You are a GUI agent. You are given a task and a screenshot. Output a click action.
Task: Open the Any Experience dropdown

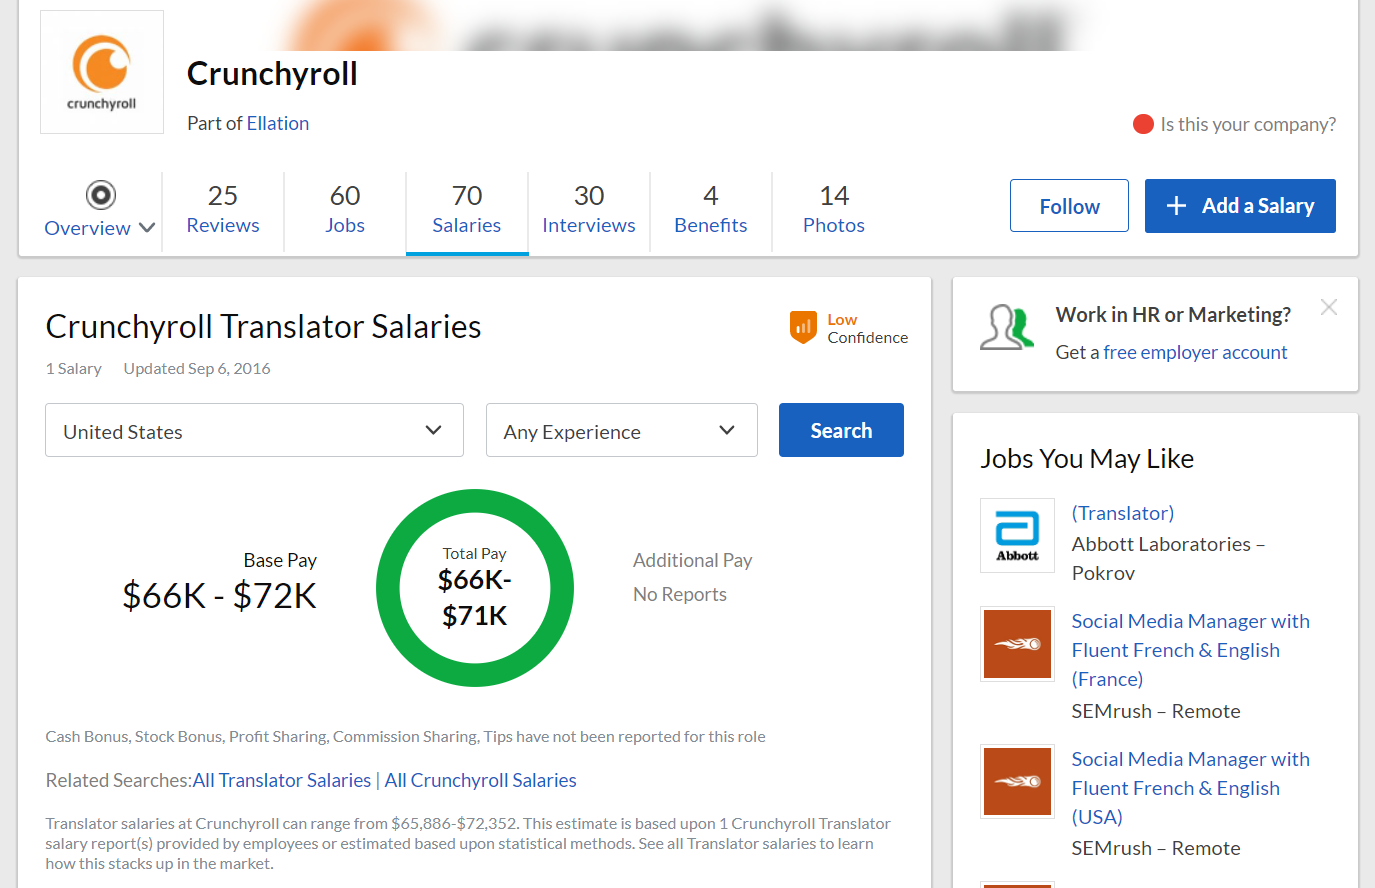[x=621, y=431]
